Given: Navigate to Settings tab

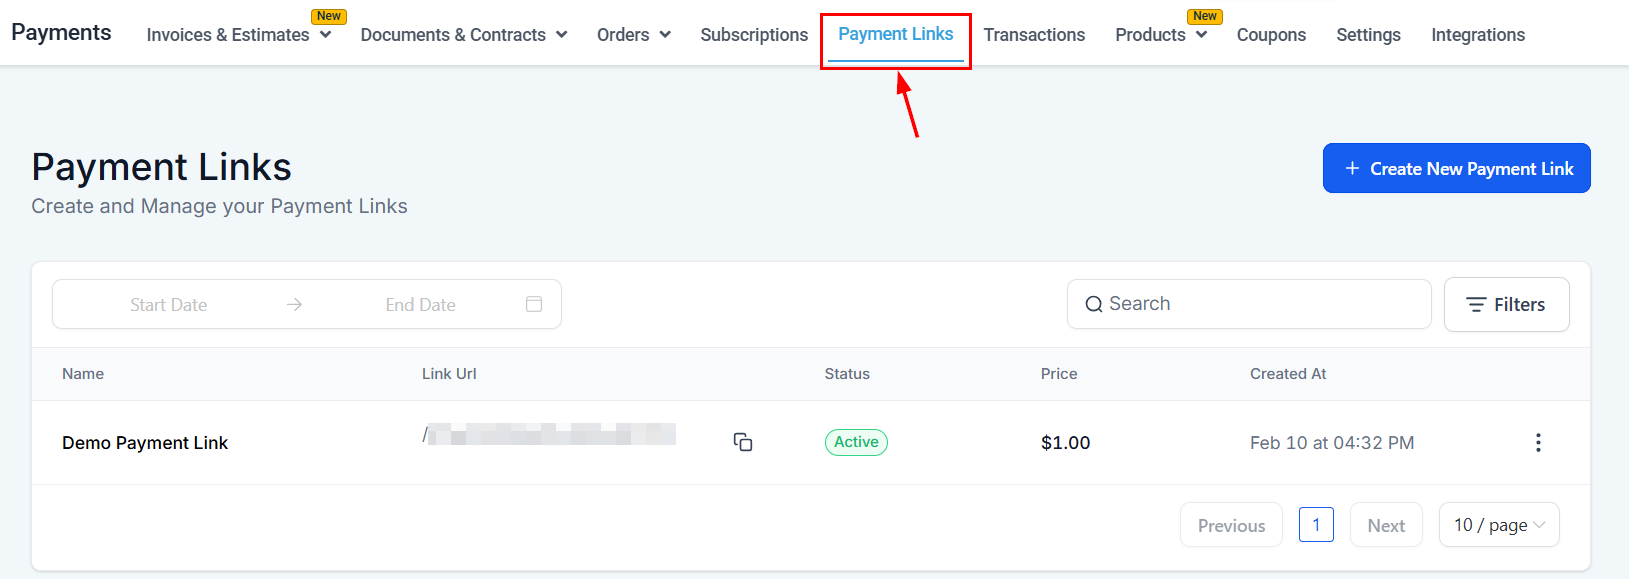Looking at the screenshot, I should [x=1368, y=35].
